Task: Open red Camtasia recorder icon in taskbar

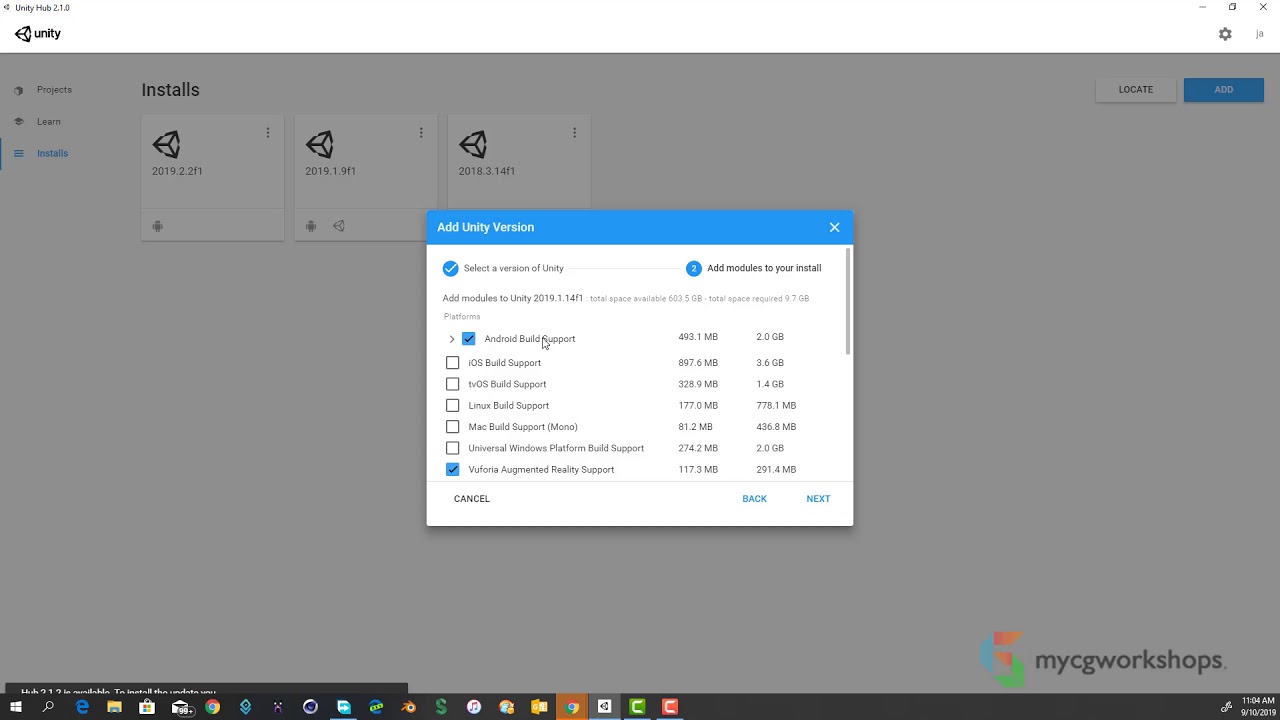Action: pyautogui.click(x=670, y=707)
